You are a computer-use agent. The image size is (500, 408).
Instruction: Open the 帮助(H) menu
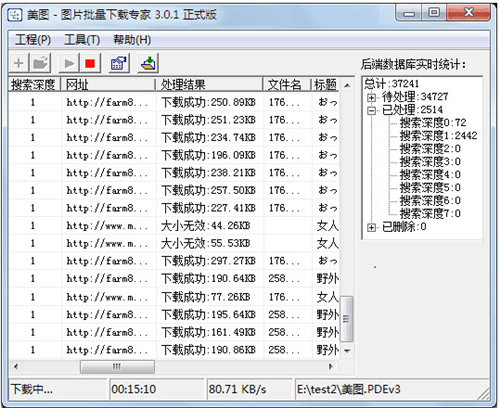click(x=132, y=40)
